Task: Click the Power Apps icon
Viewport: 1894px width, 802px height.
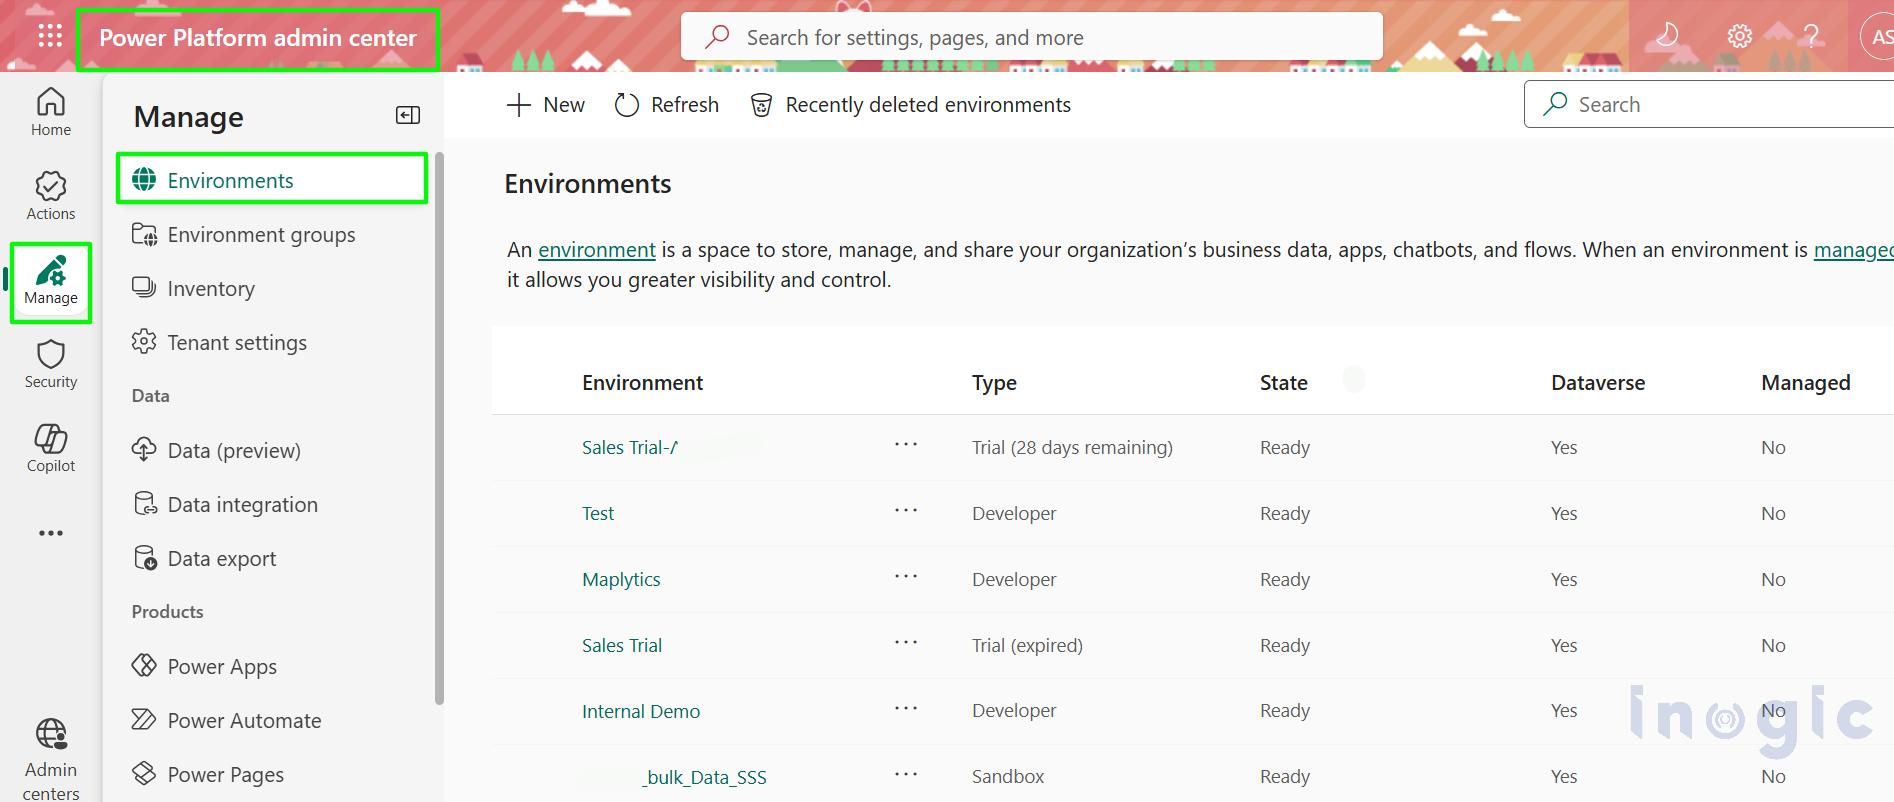Action: coord(144,665)
